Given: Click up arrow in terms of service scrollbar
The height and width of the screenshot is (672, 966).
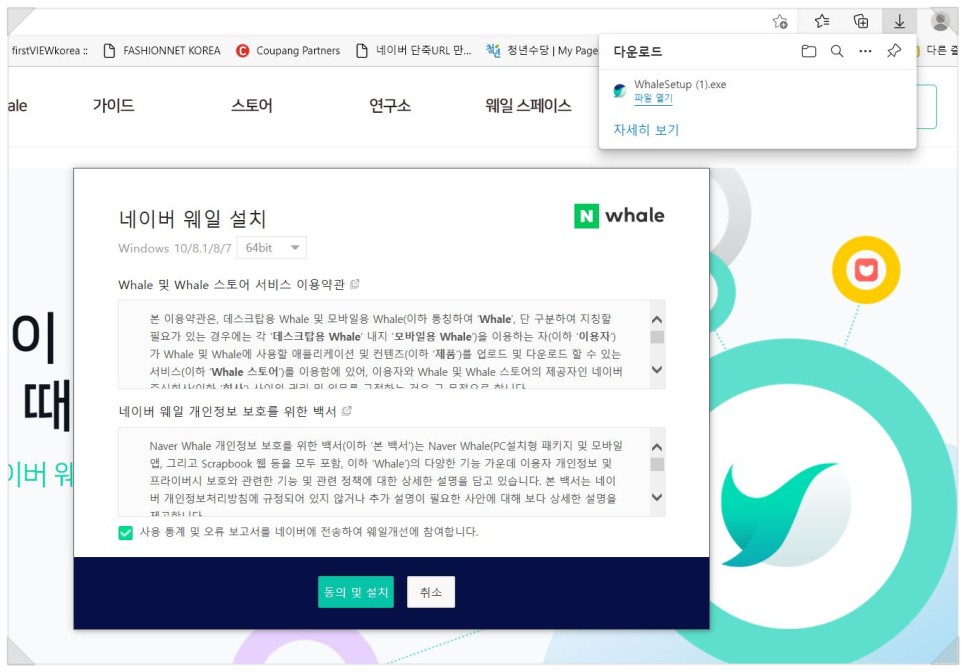Looking at the screenshot, I should pos(657,320).
